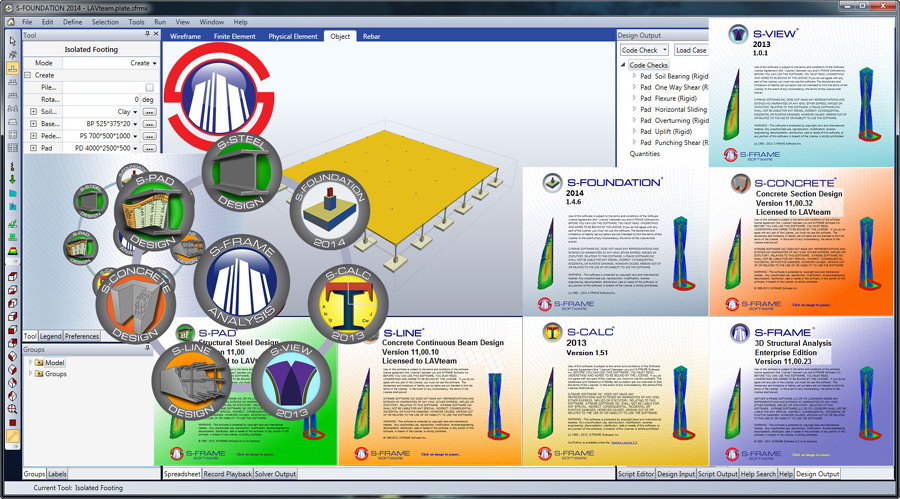Select Quantities in Design Output tree
Screen dimensions: 900x499
pyautogui.click(x=645, y=154)
